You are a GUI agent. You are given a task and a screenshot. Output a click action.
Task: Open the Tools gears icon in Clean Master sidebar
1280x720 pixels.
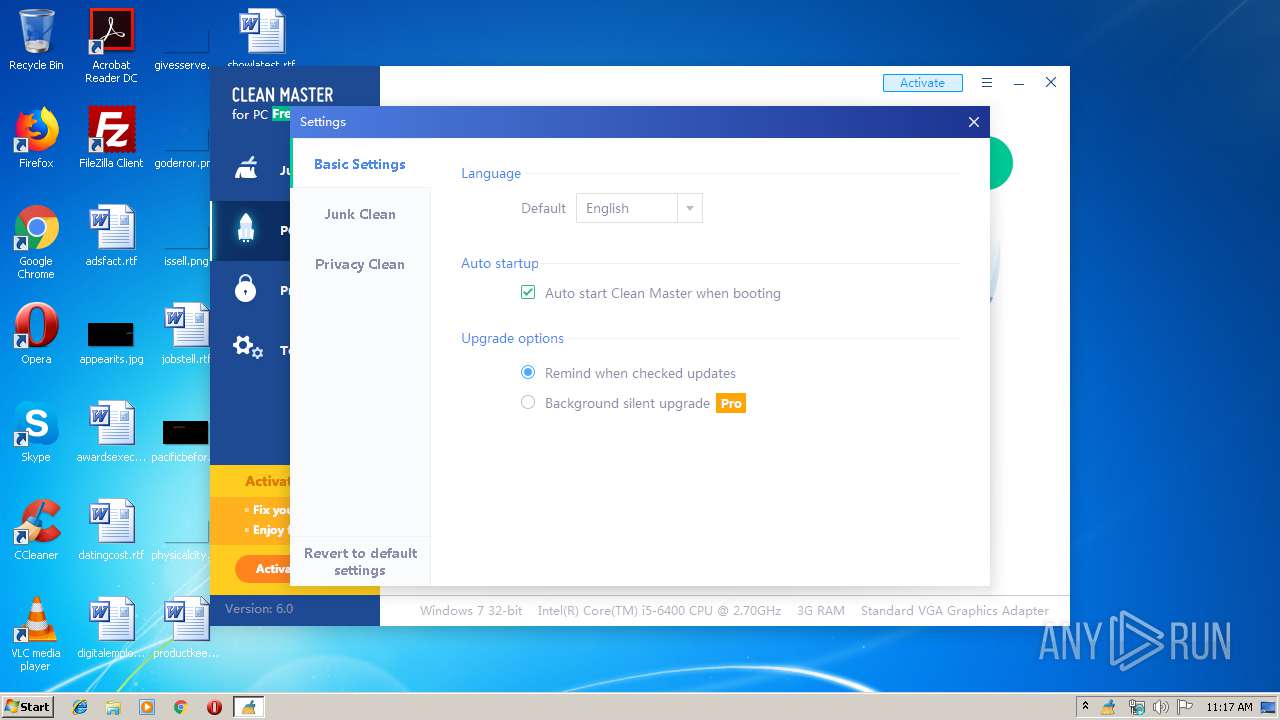click(247, 347)
